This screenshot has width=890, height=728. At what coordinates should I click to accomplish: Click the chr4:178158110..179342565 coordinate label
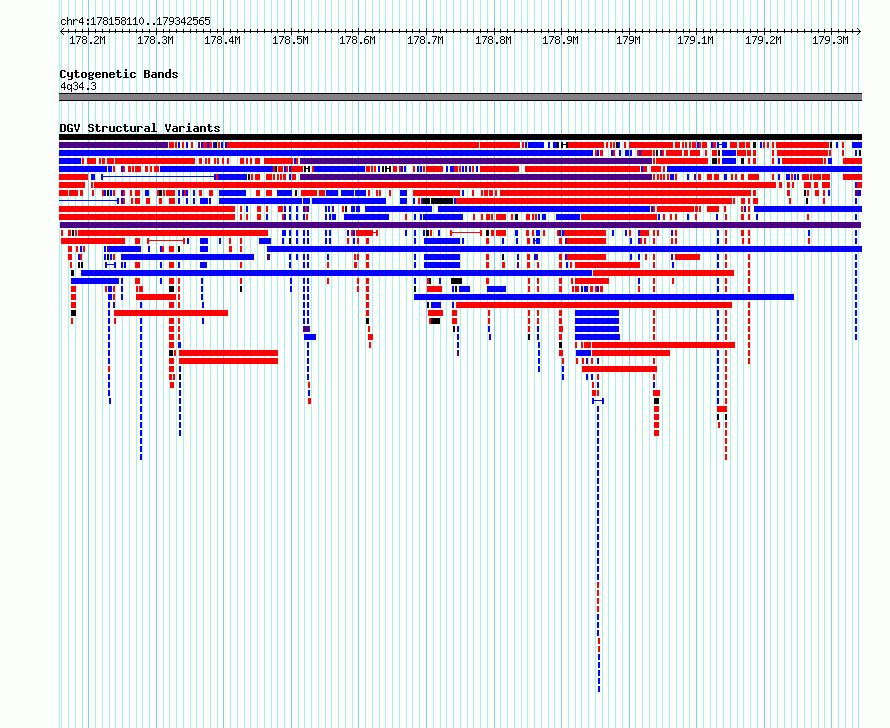(135, 21)
